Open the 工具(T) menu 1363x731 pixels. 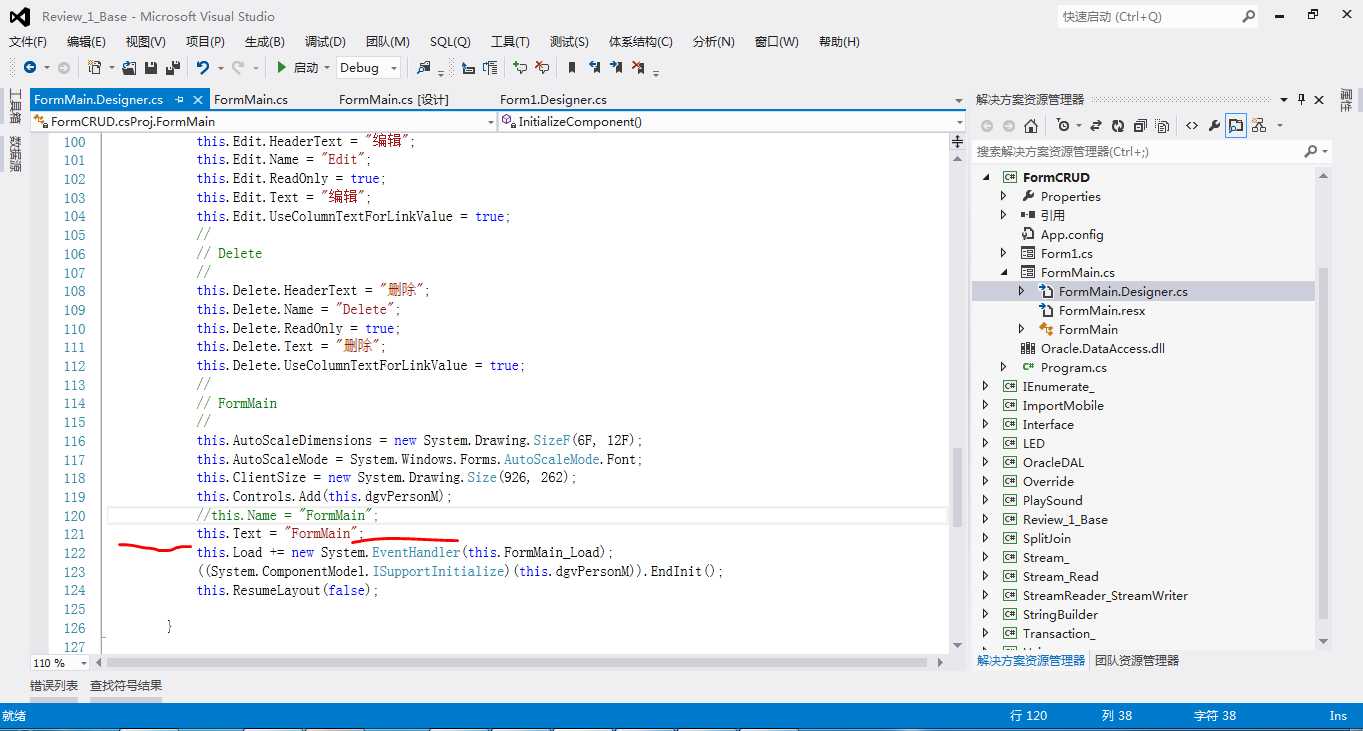pos(510,41)
